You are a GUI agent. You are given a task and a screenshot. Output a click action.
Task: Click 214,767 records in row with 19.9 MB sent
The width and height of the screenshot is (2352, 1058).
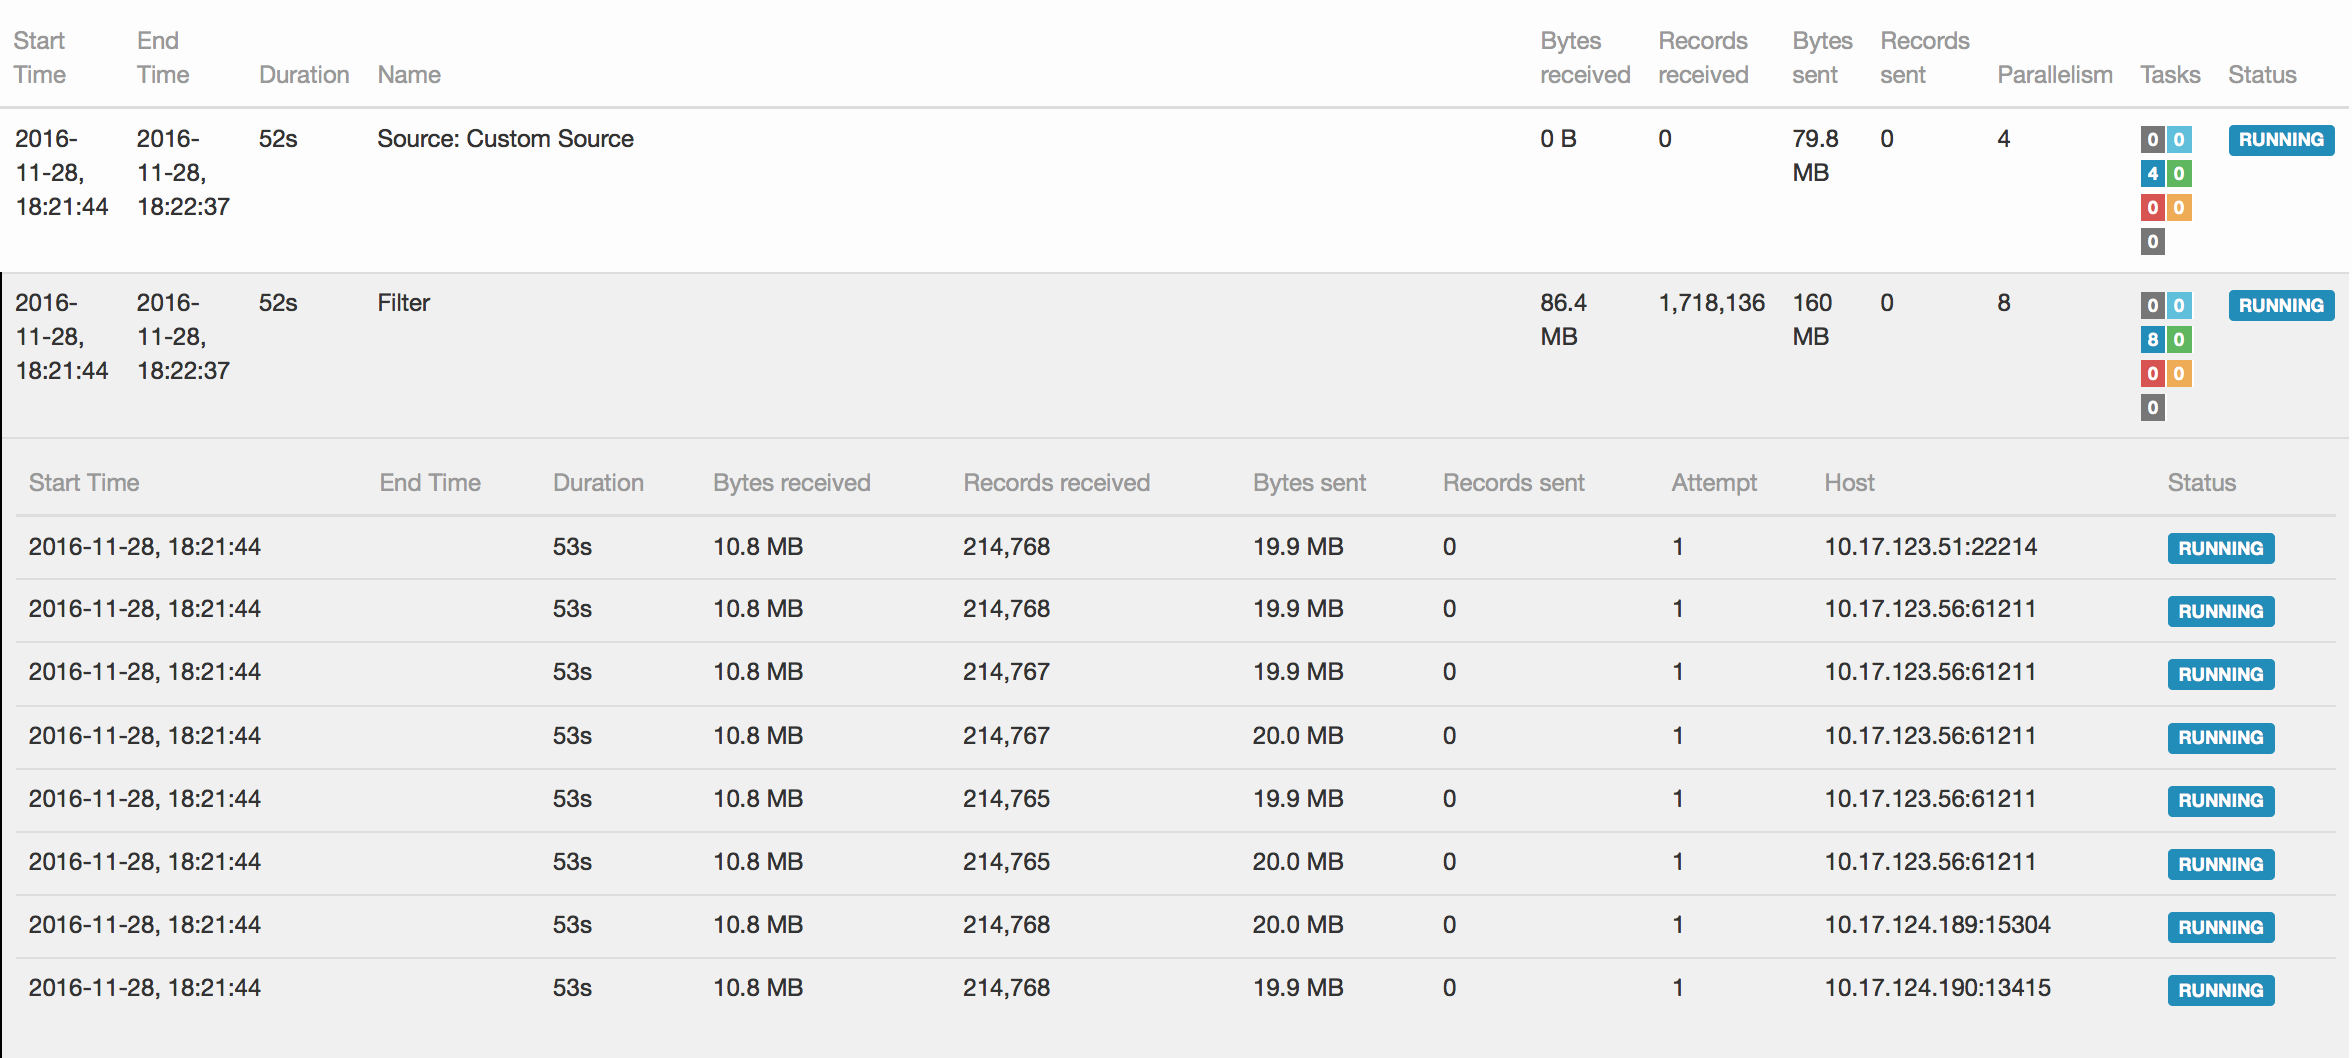click(1006, 672)
